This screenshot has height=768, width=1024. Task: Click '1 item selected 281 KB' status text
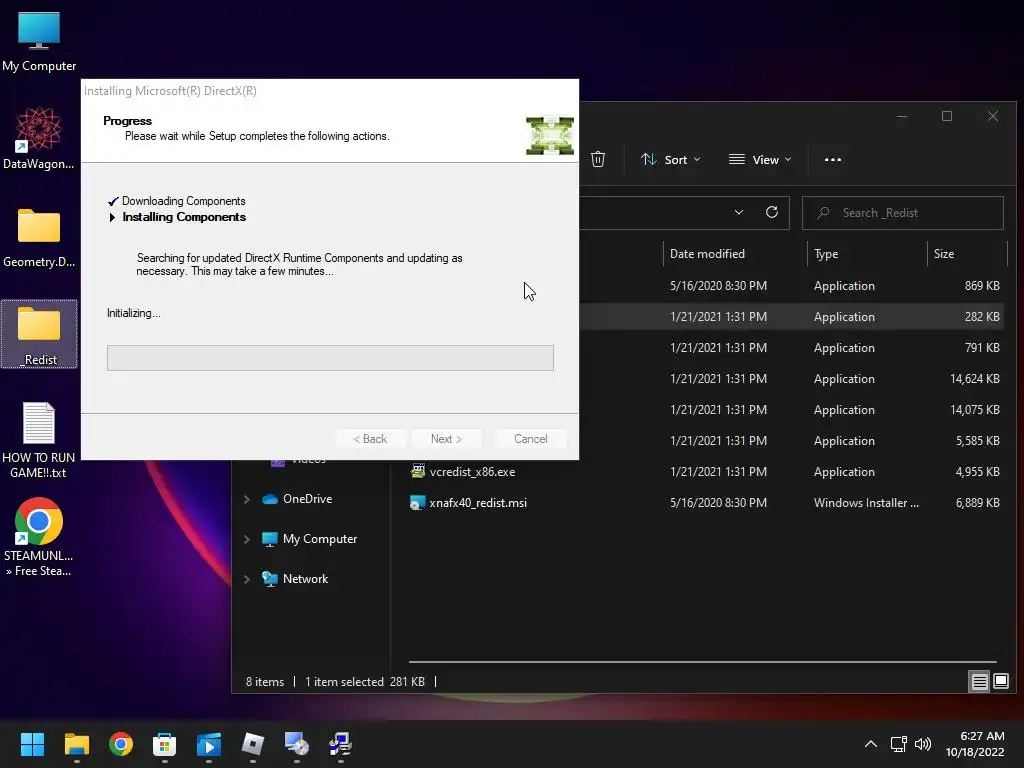pyautogui.click(x=364, y=682)
